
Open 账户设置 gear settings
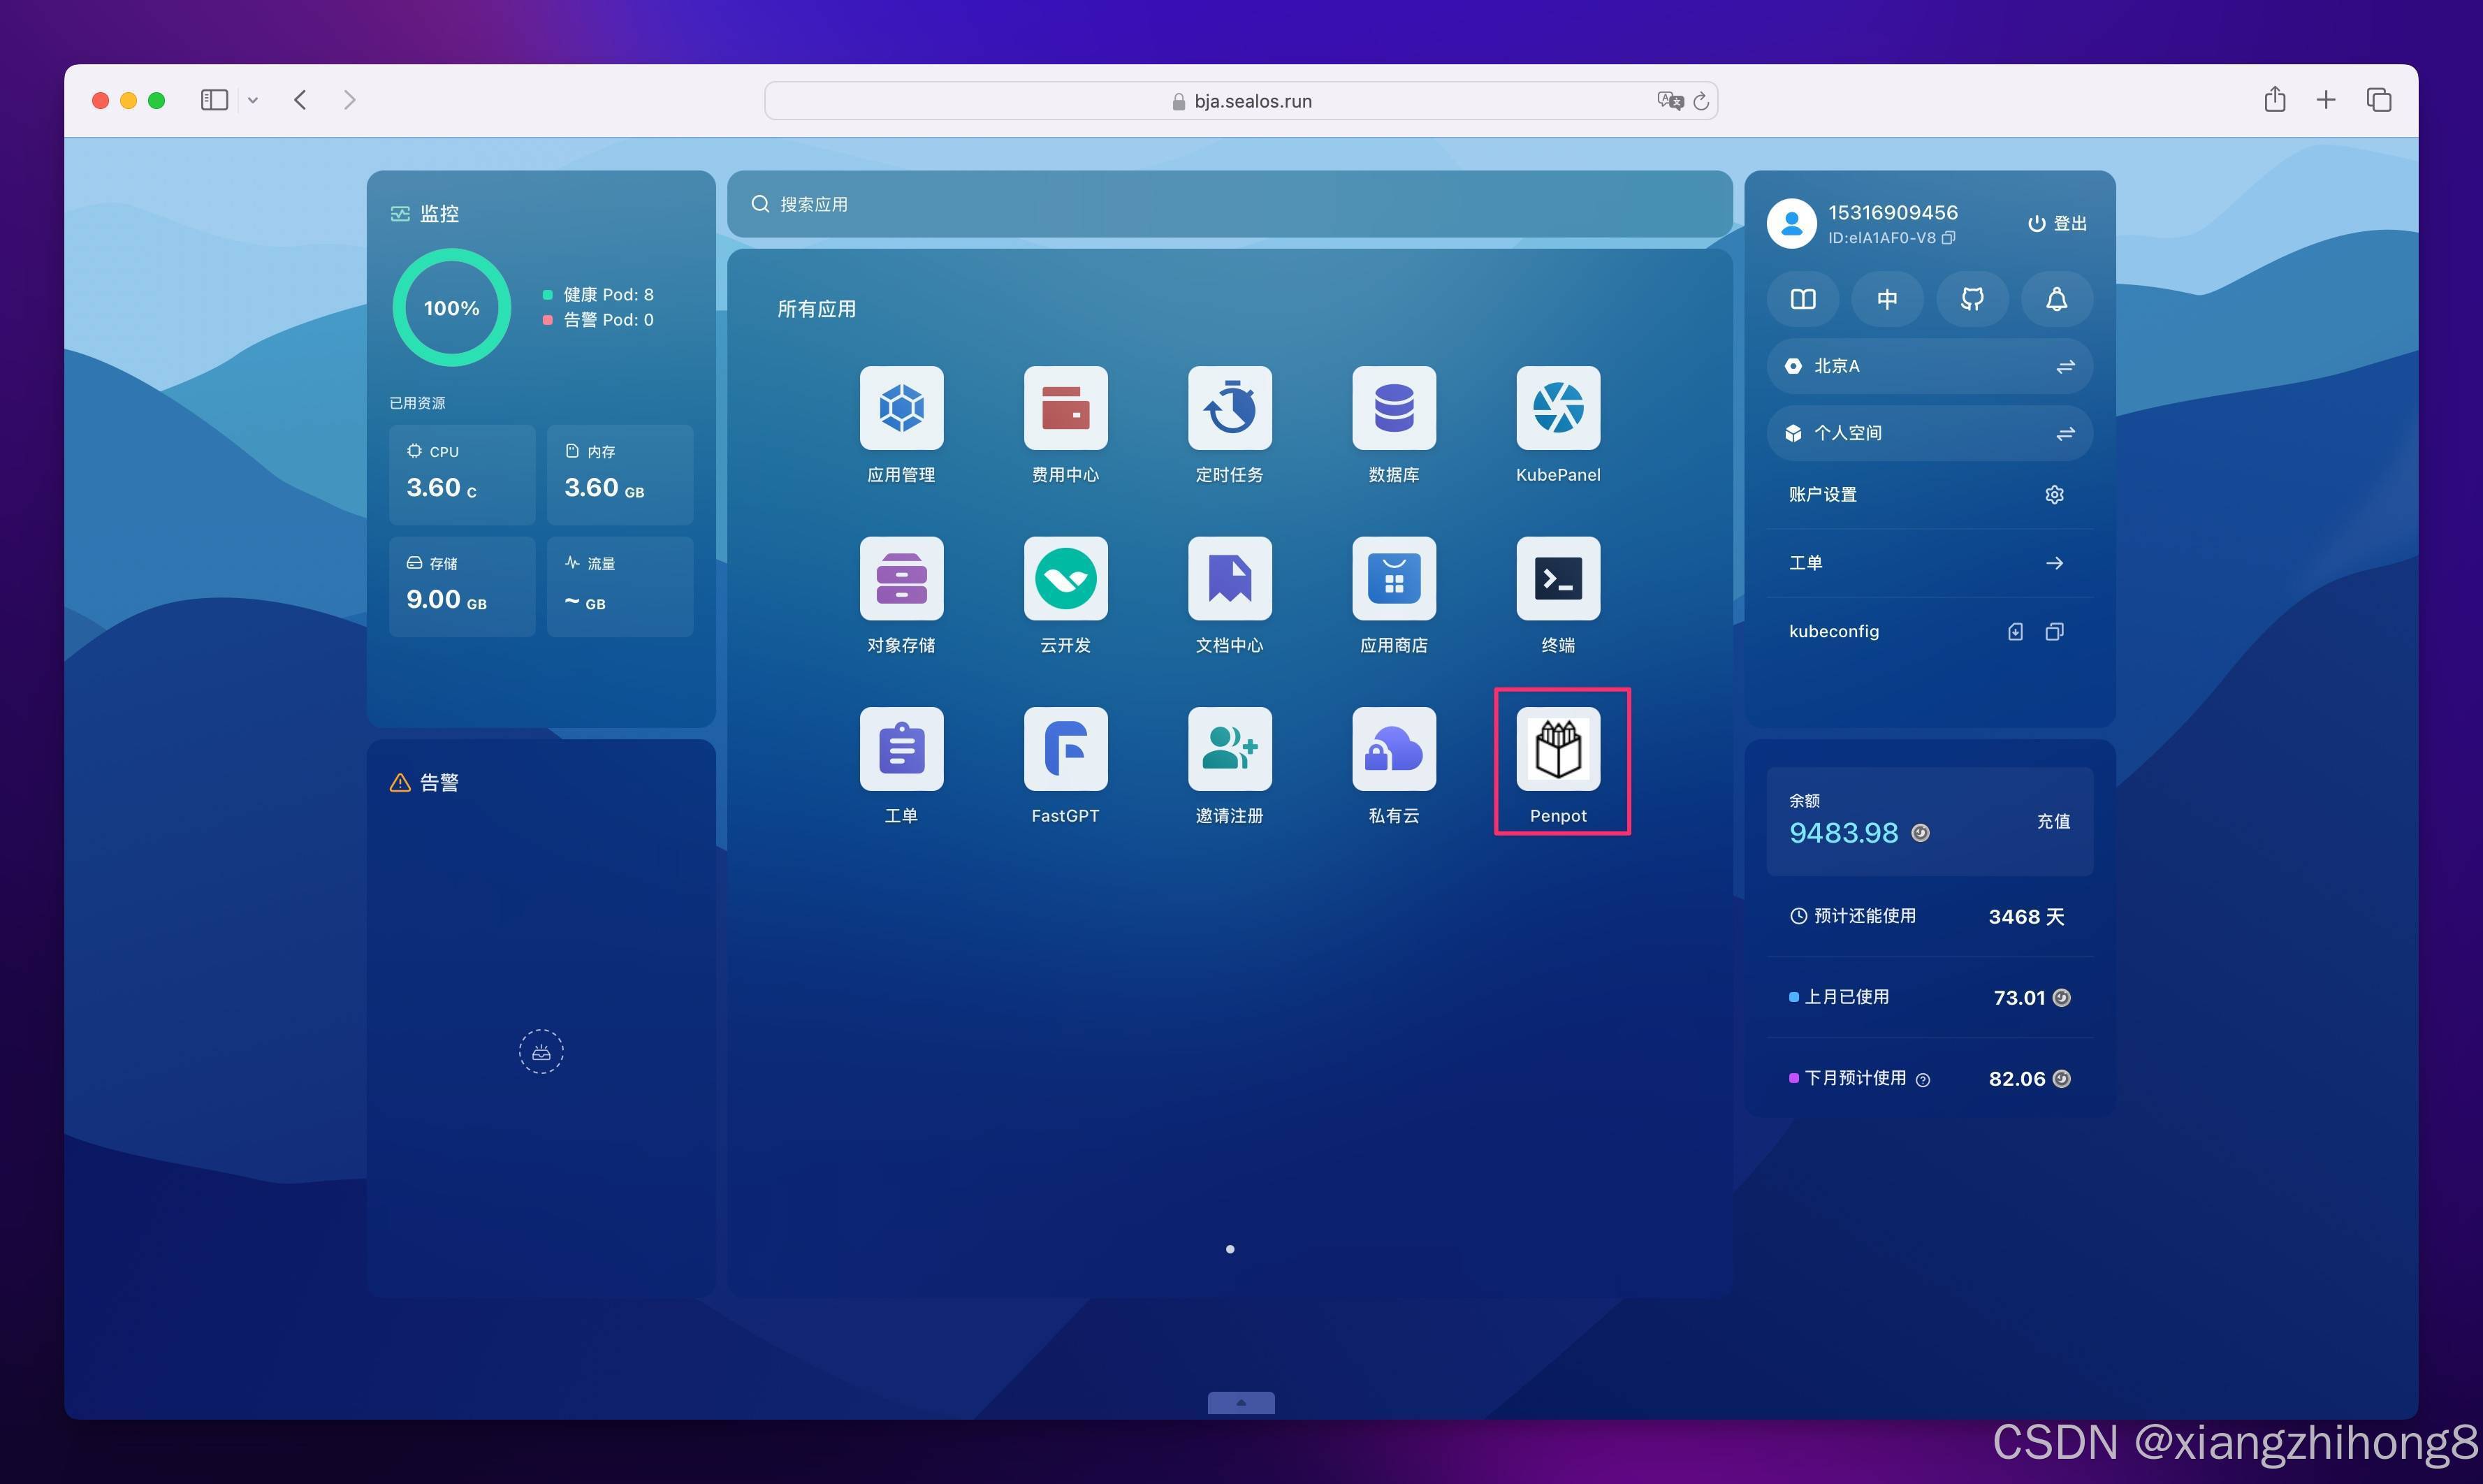[2054, 494]
